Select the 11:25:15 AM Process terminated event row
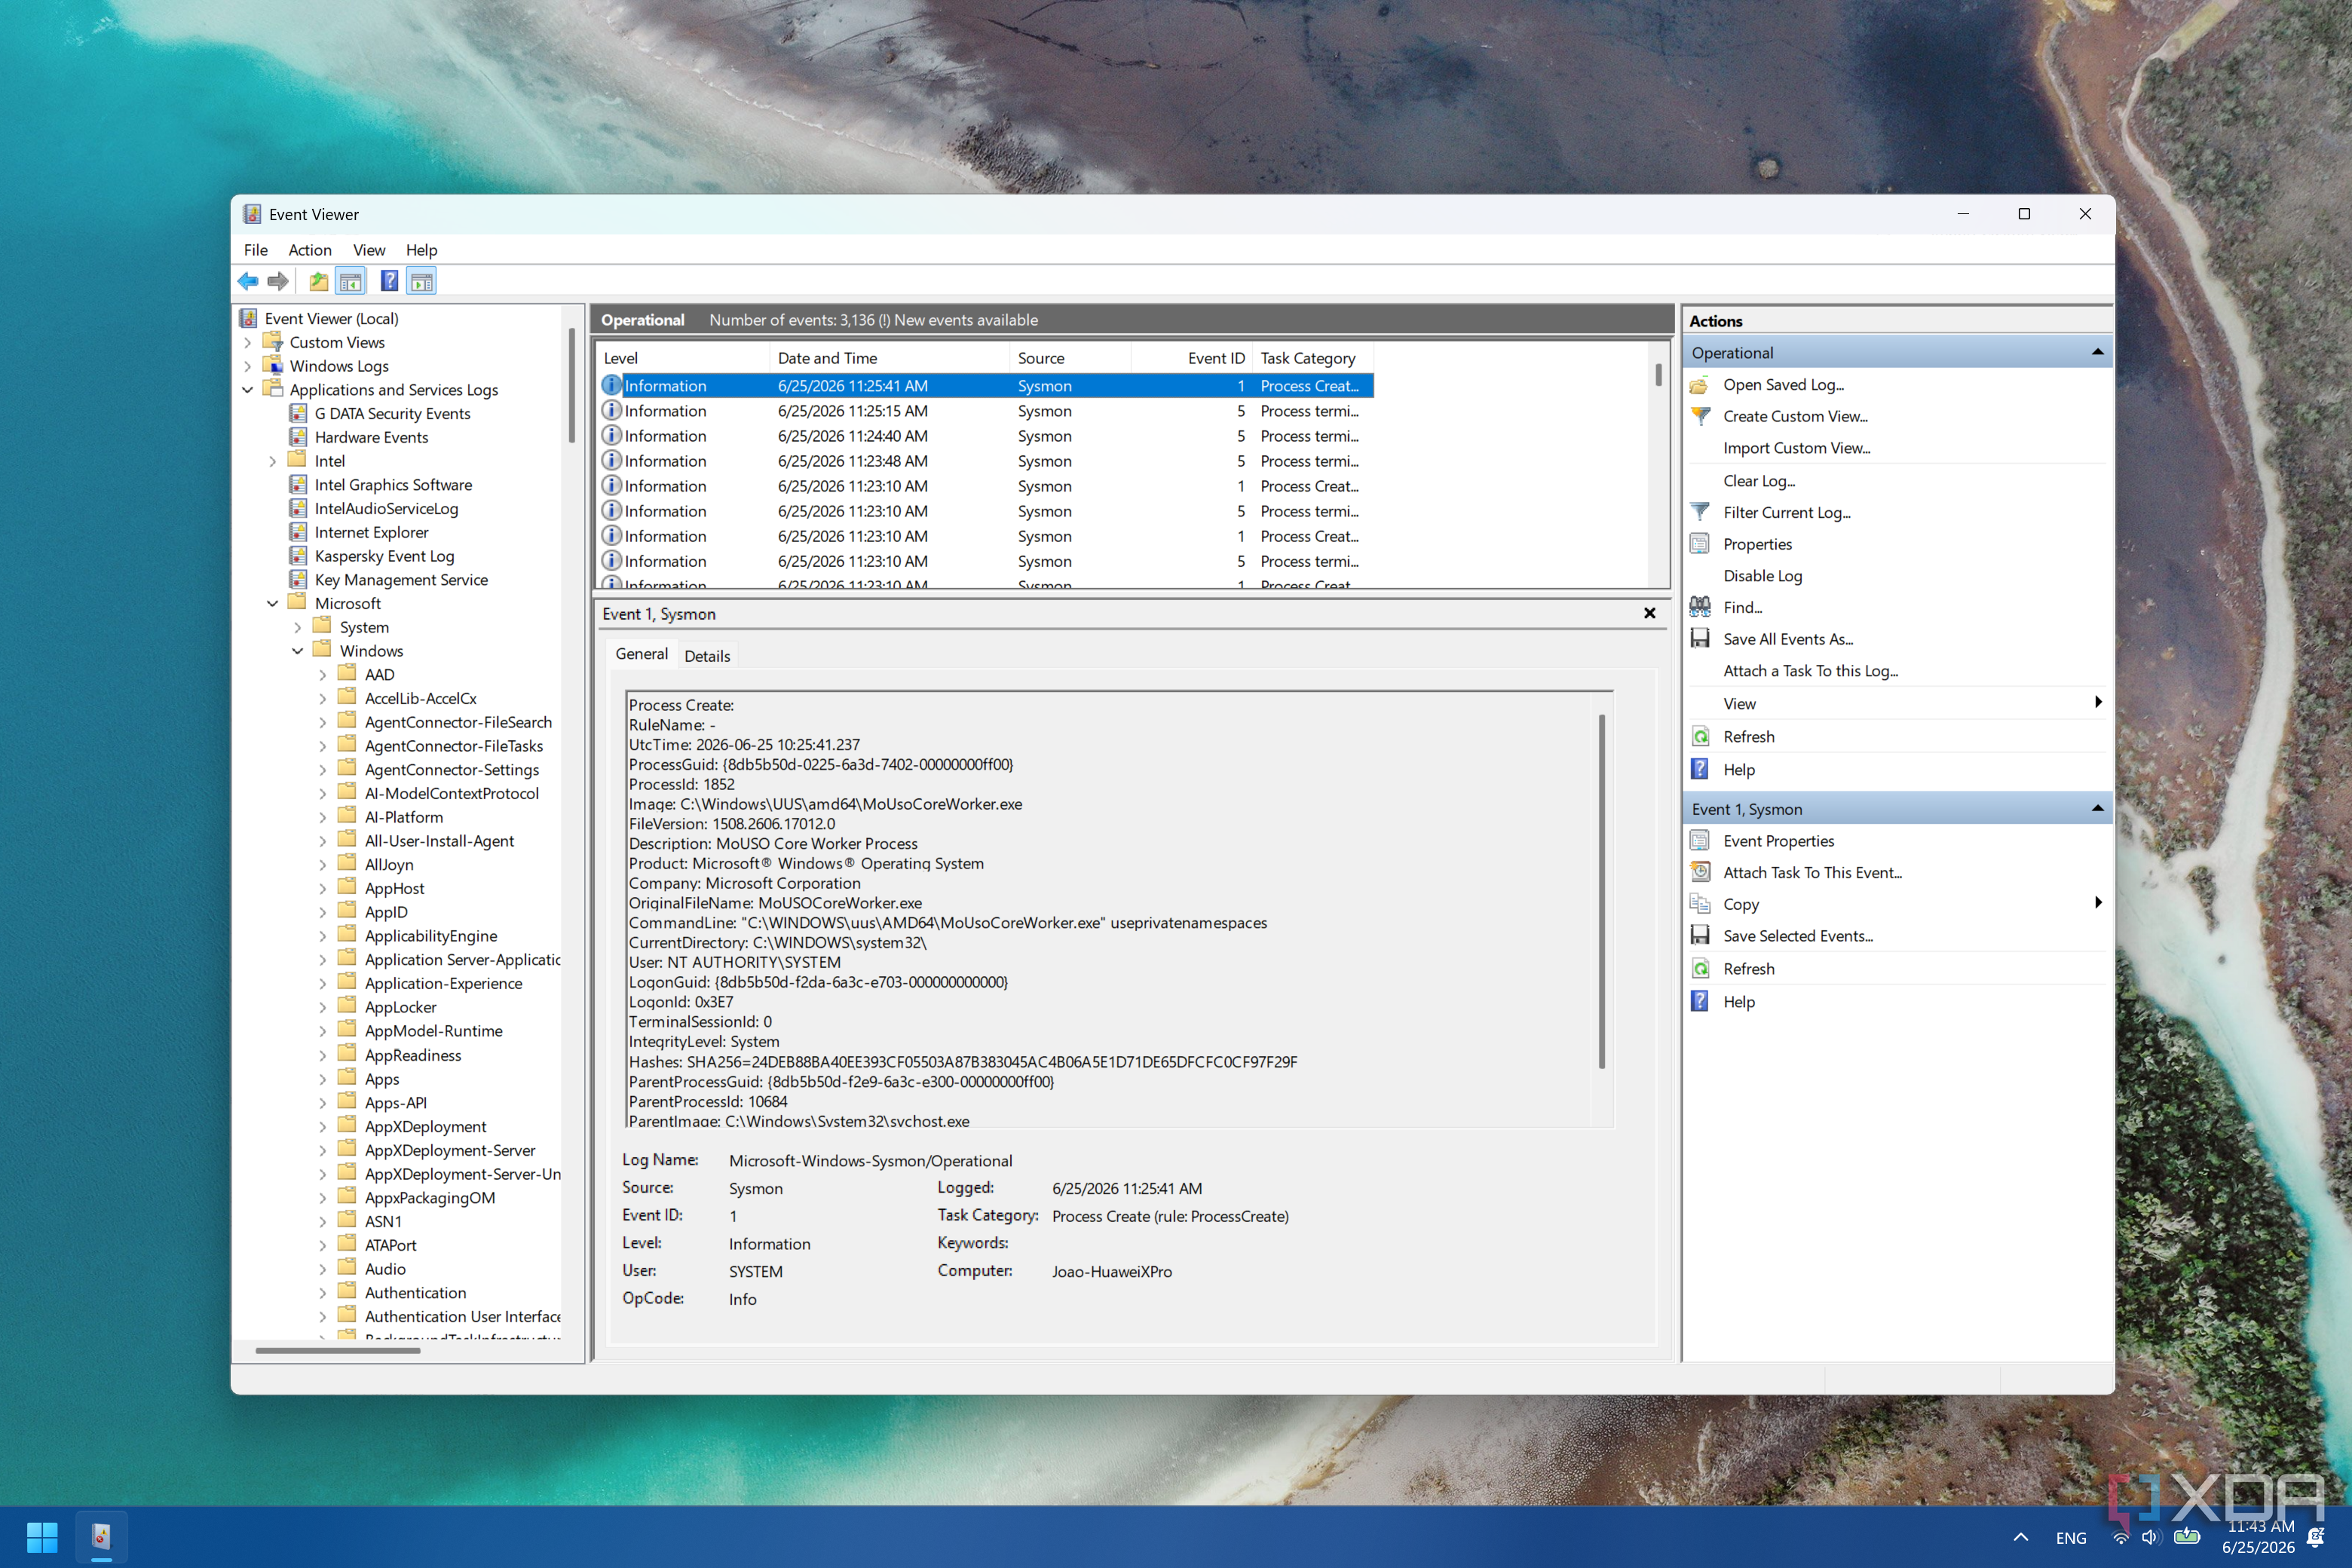2352x1568 pixels. (x=986, y=411)
